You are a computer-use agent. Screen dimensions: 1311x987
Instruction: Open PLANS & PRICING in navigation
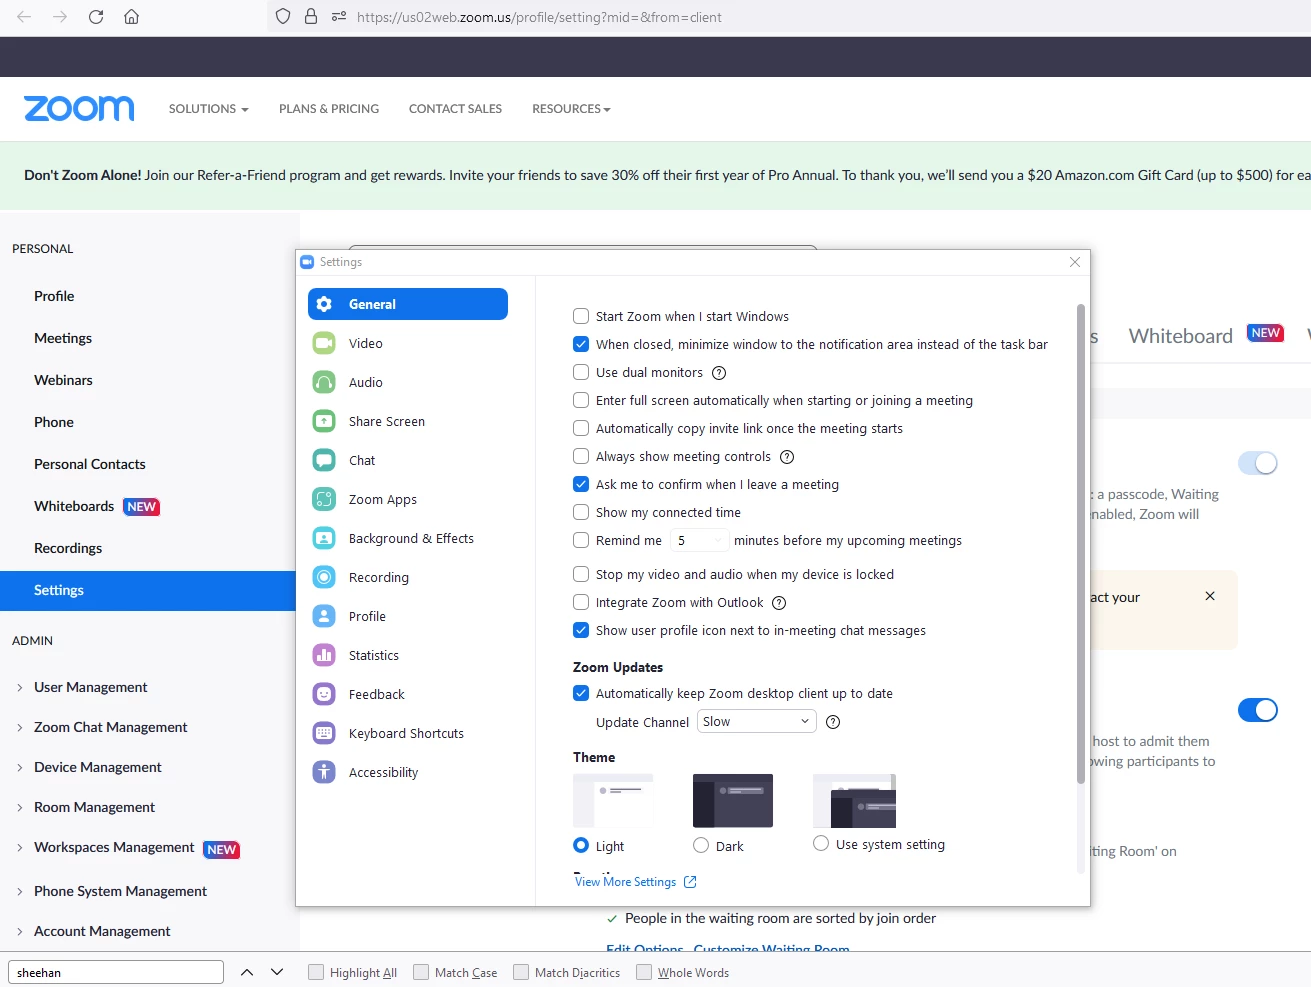[x=329, y=108]
